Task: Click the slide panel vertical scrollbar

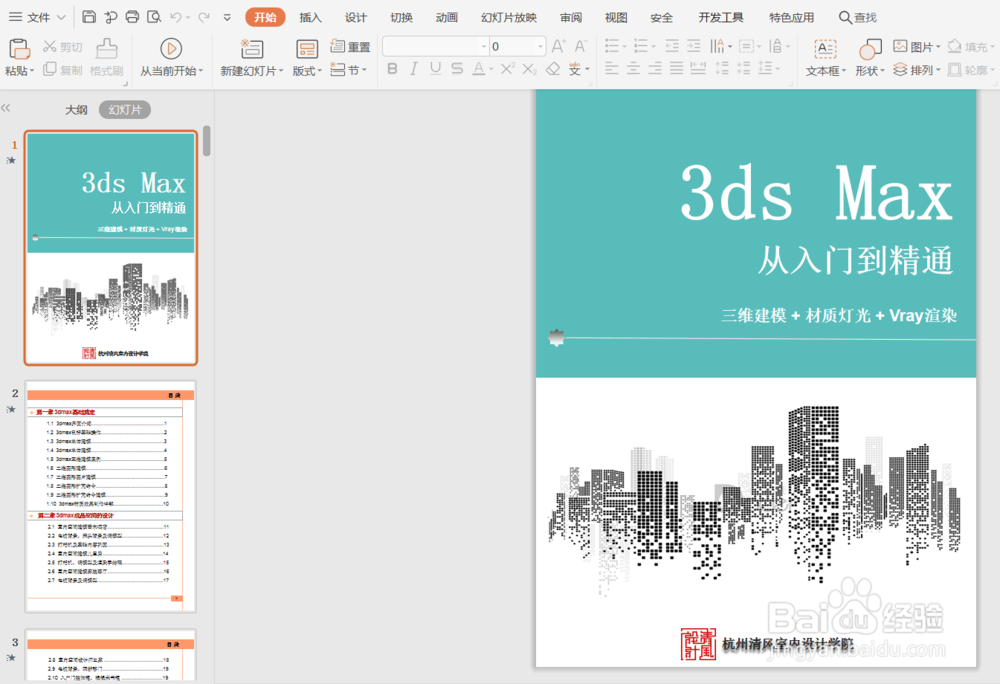Action: [207, 141]
